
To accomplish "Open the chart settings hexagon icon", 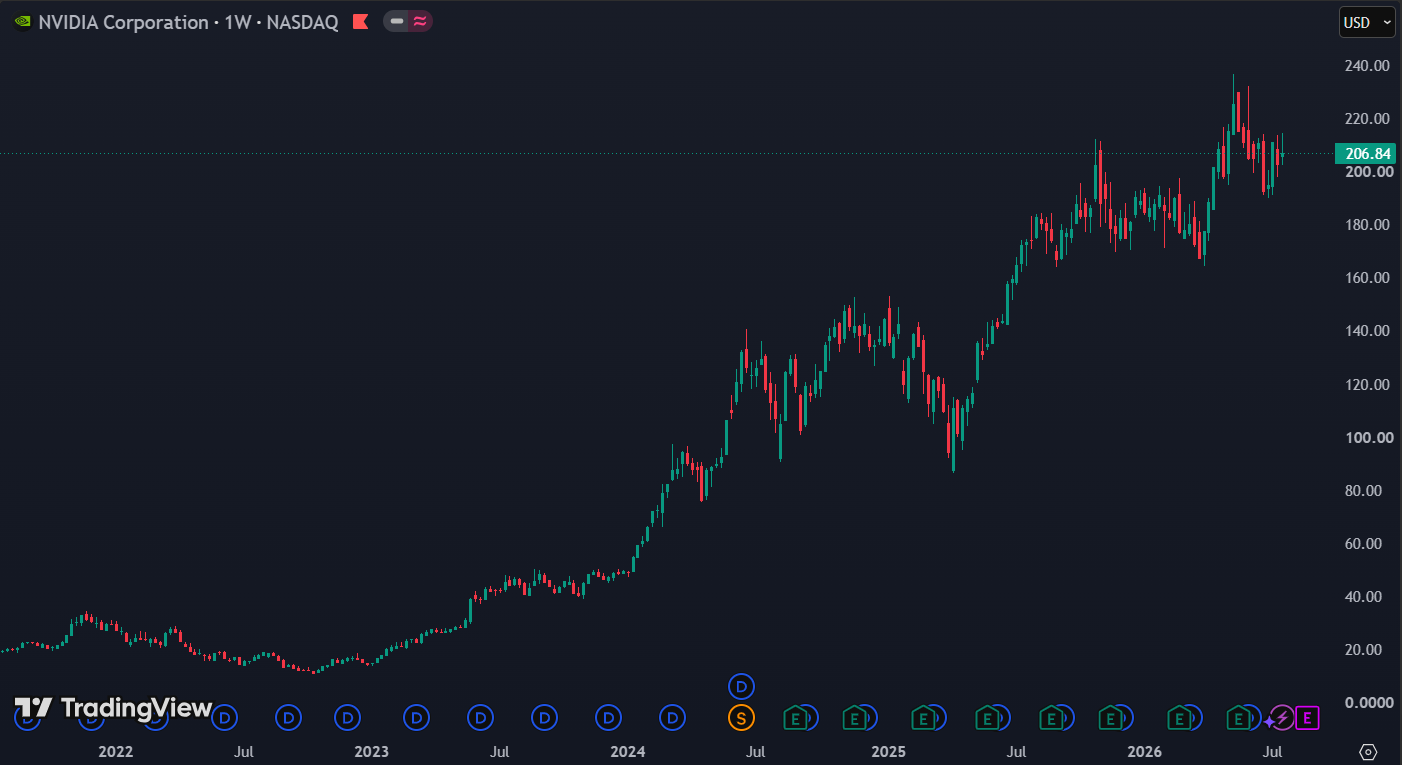I will (1369, 751).
